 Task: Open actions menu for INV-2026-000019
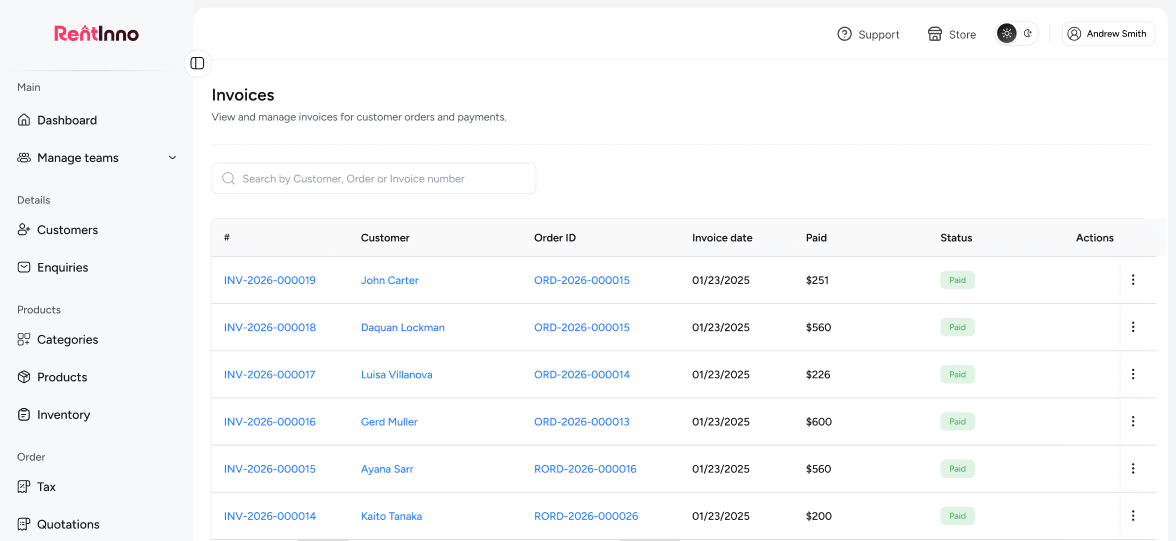coord(1132,280)
